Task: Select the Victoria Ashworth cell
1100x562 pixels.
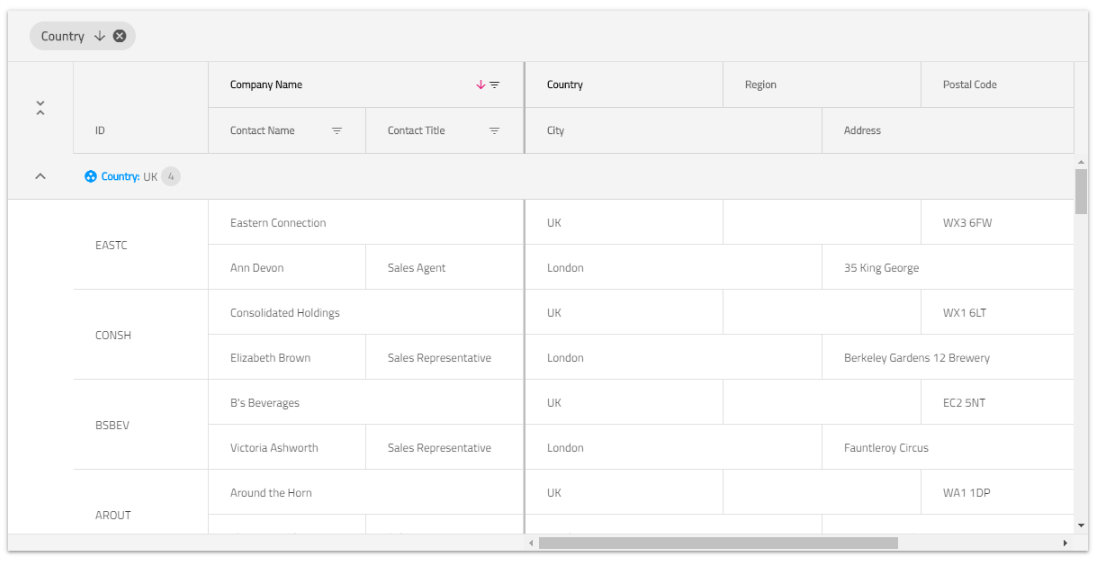Action: point(287,447)
